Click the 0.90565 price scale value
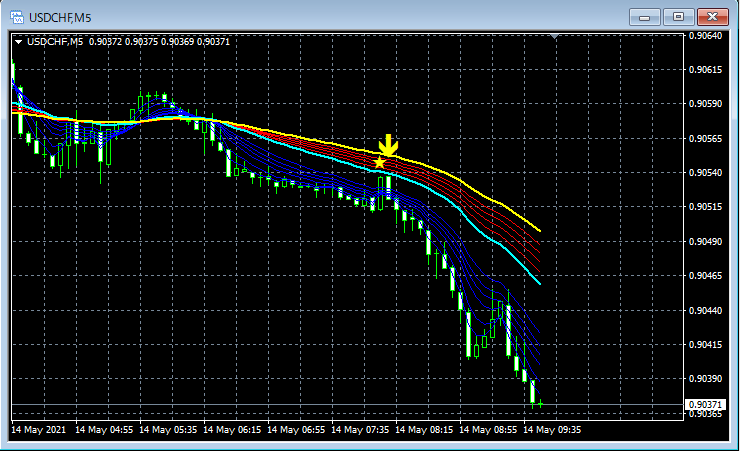 pos(705,139)
